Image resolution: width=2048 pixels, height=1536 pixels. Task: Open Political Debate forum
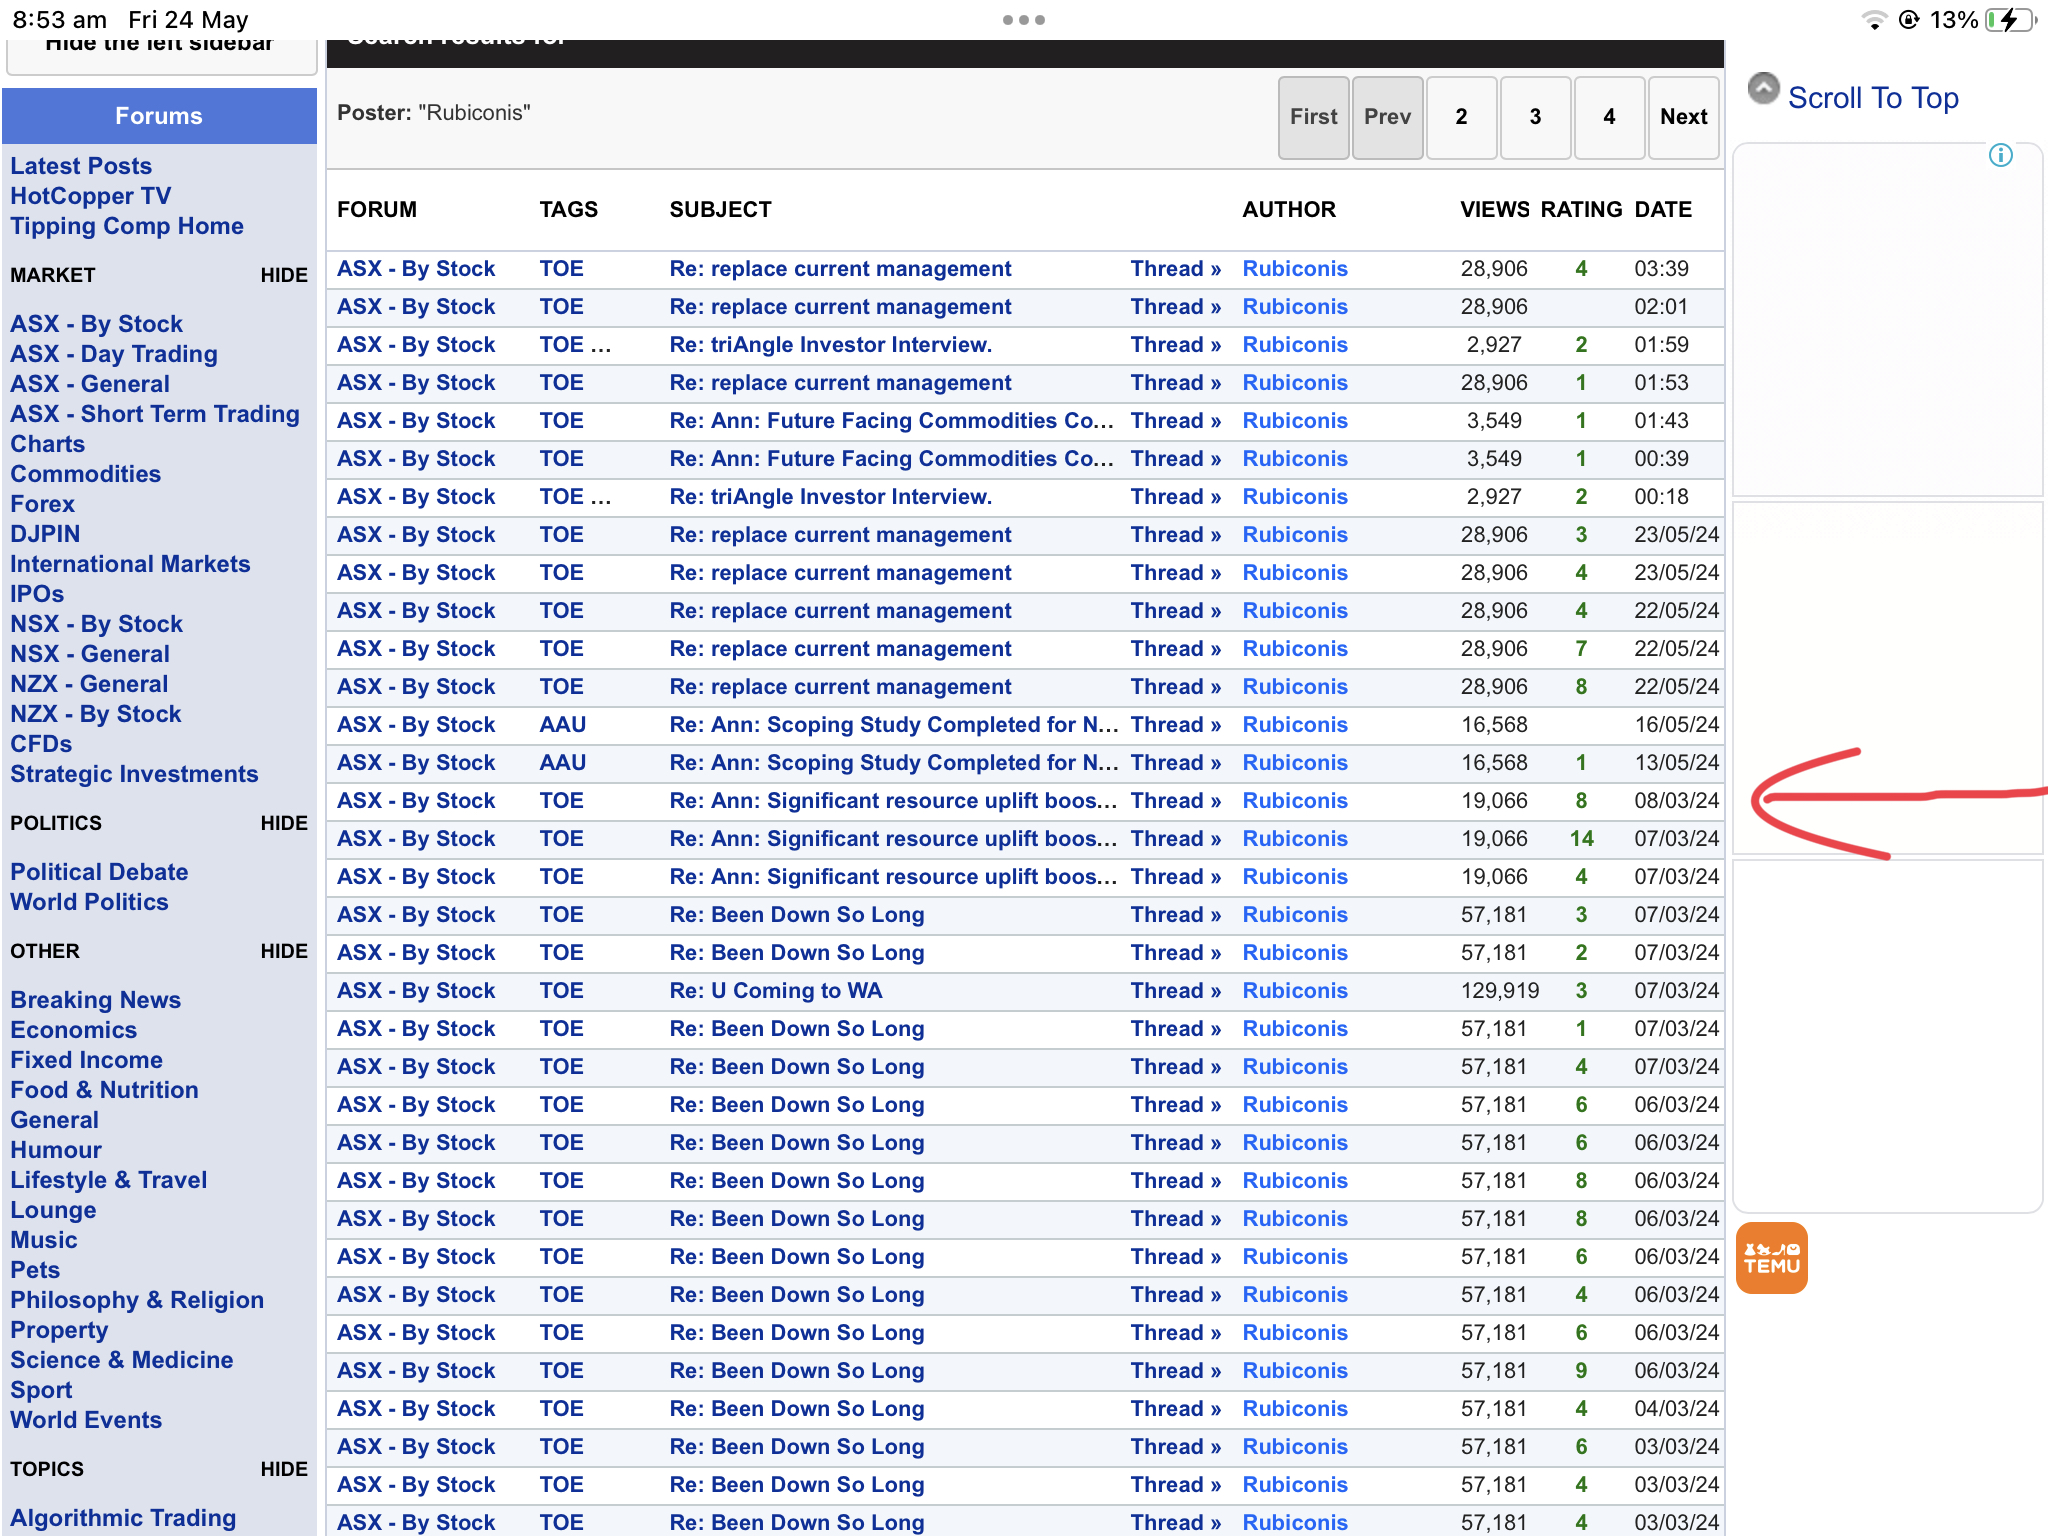pyautogui.click(x=99, y=872)
